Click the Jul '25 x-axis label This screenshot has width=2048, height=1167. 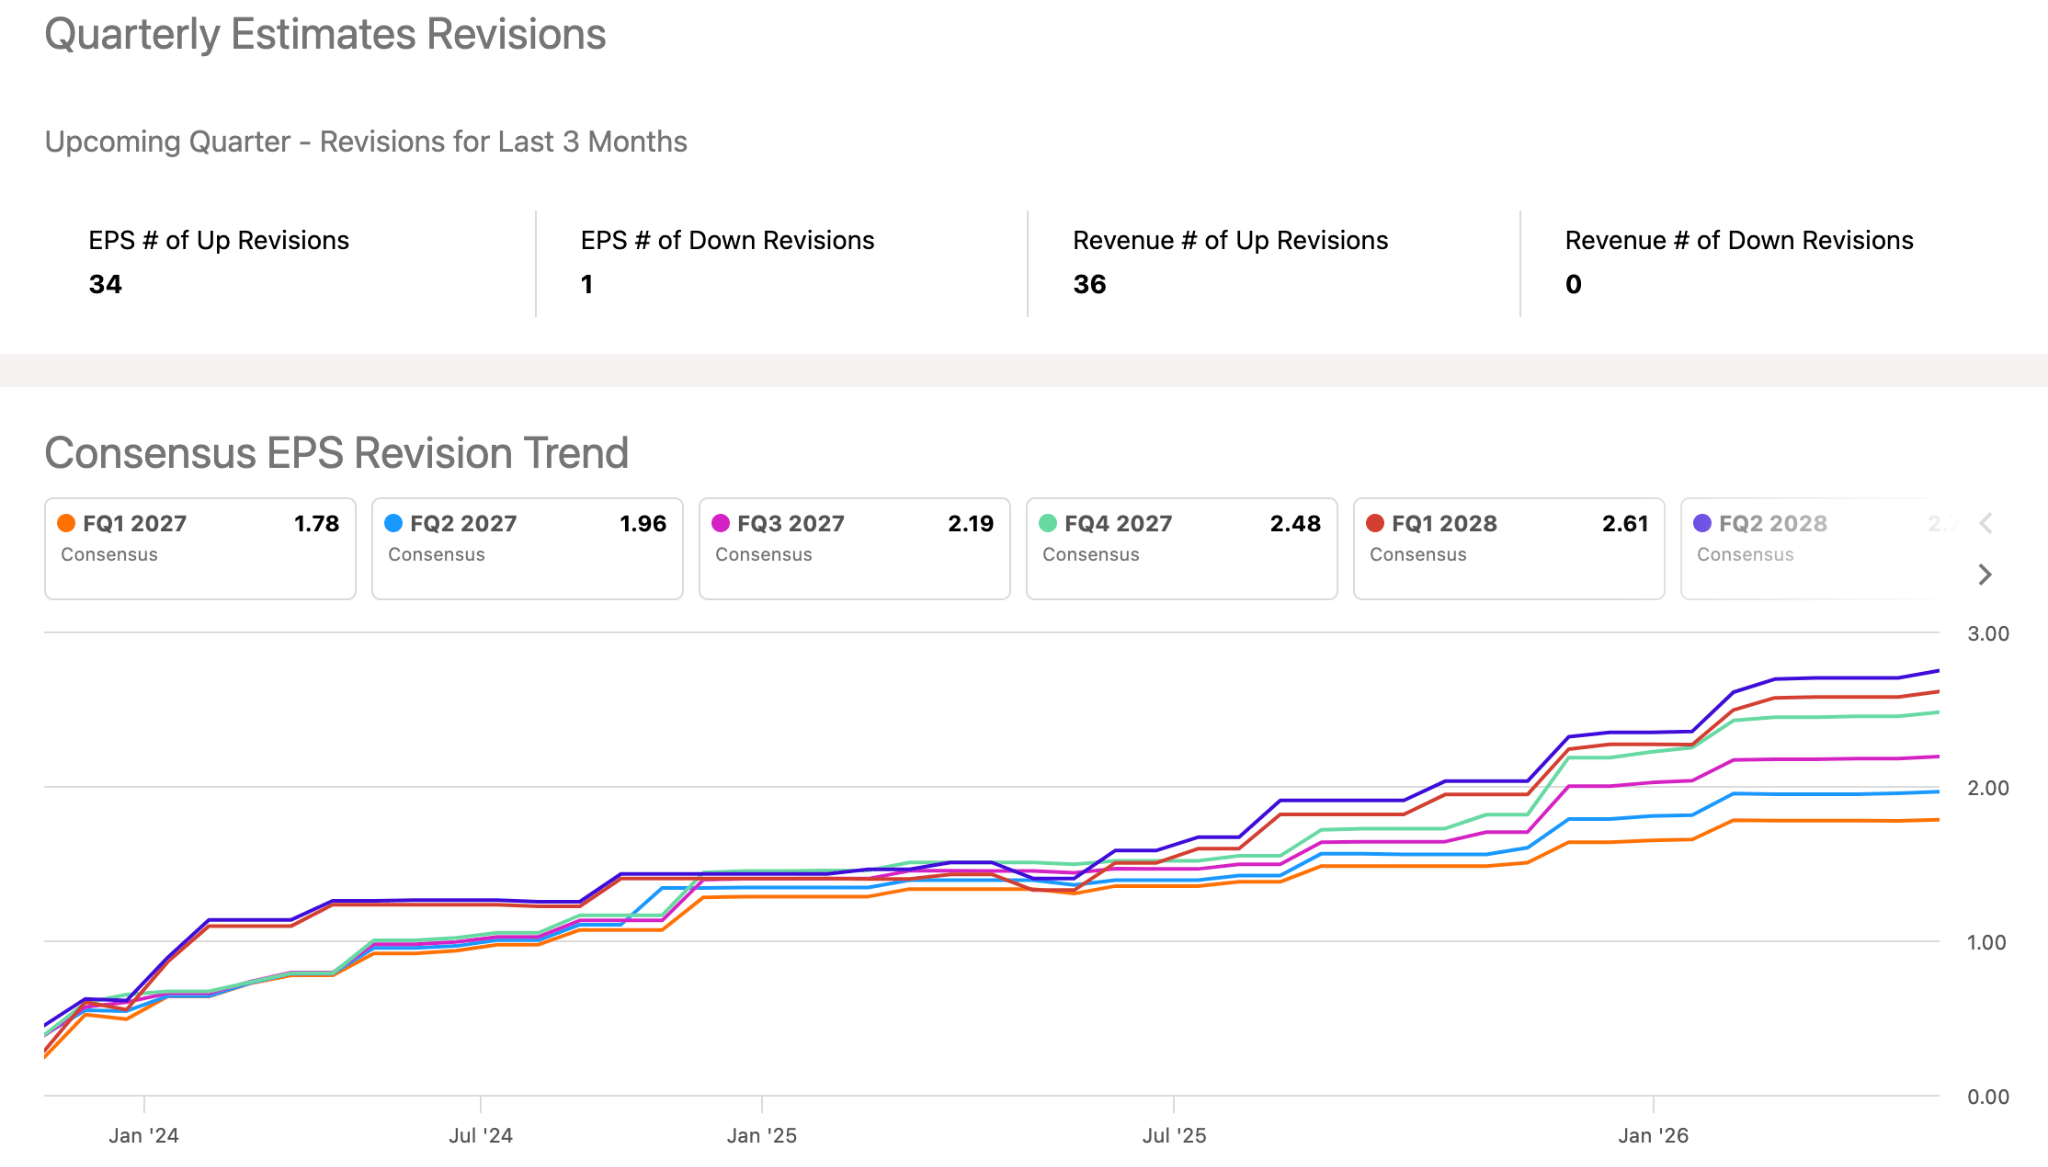click(1174, 1136)
